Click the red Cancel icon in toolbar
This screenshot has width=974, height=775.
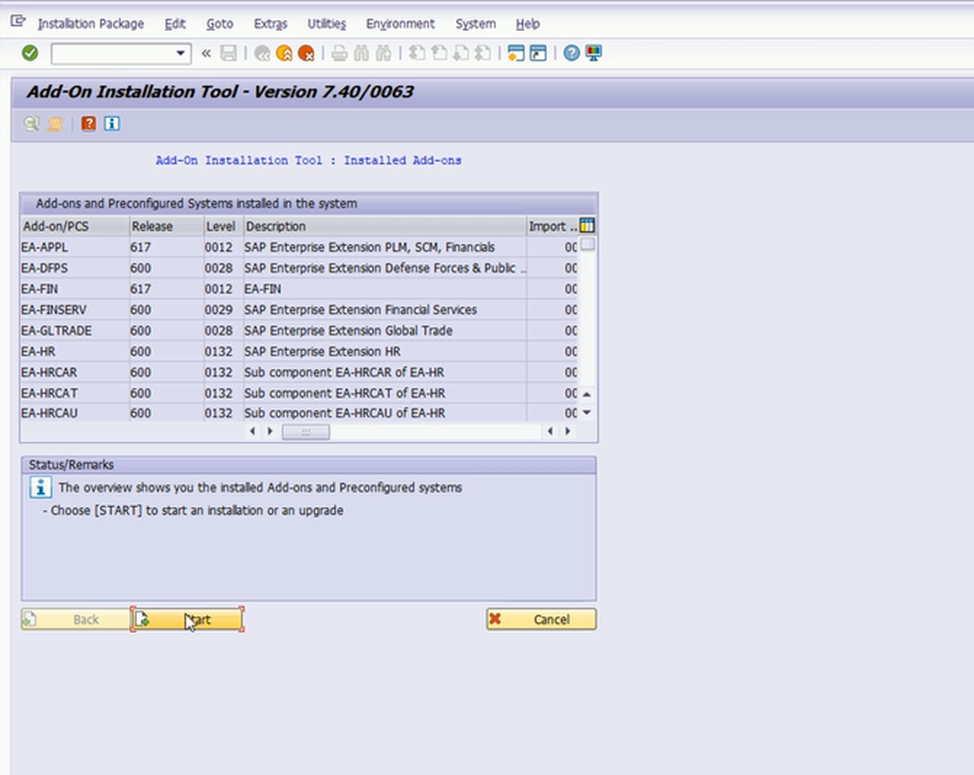coord(306,53)
